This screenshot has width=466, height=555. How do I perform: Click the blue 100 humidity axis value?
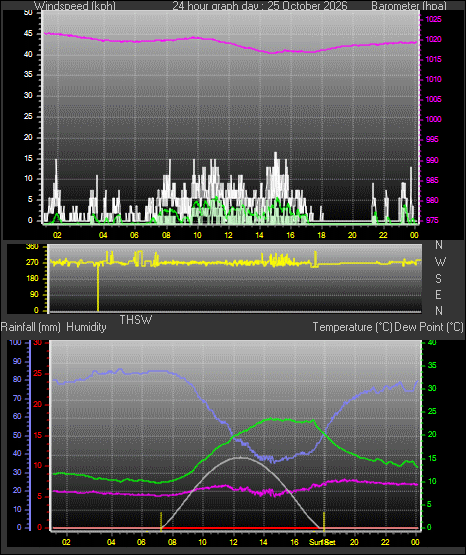click(x=16, y=342)
